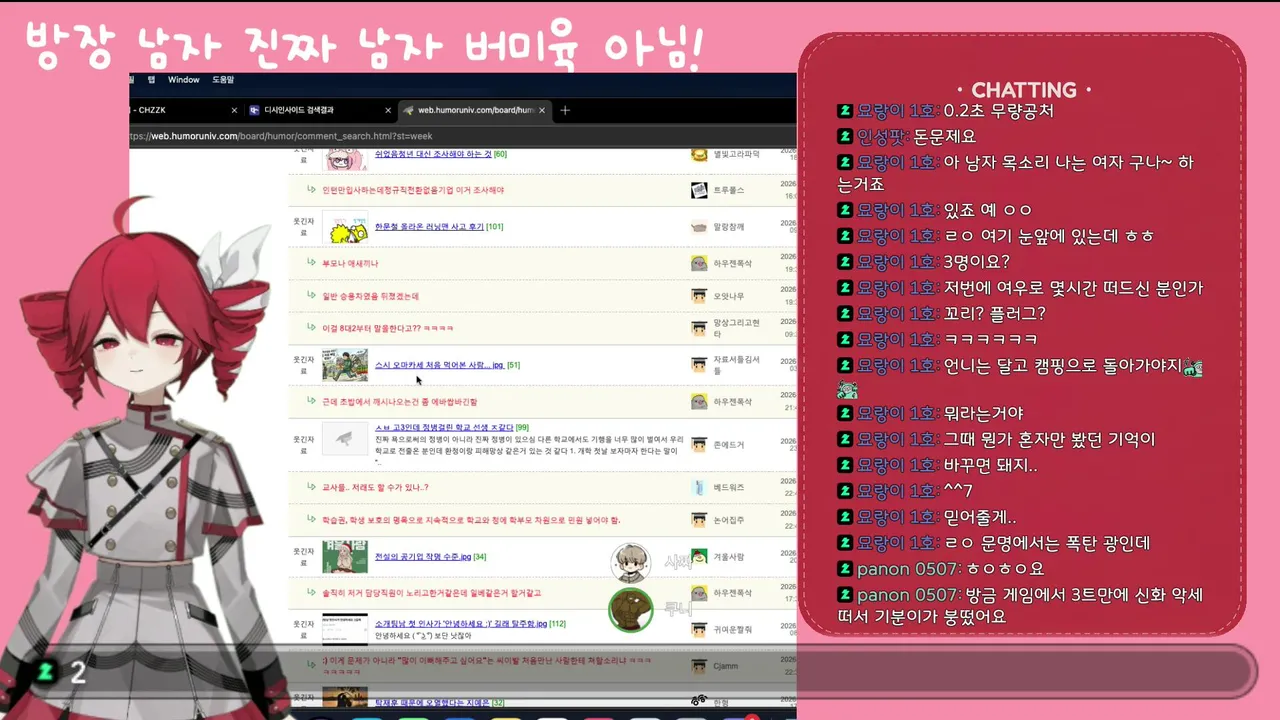Close the CHZZK browser tab
Viewport: 1280px width, 720px height.
coord(234,110)
